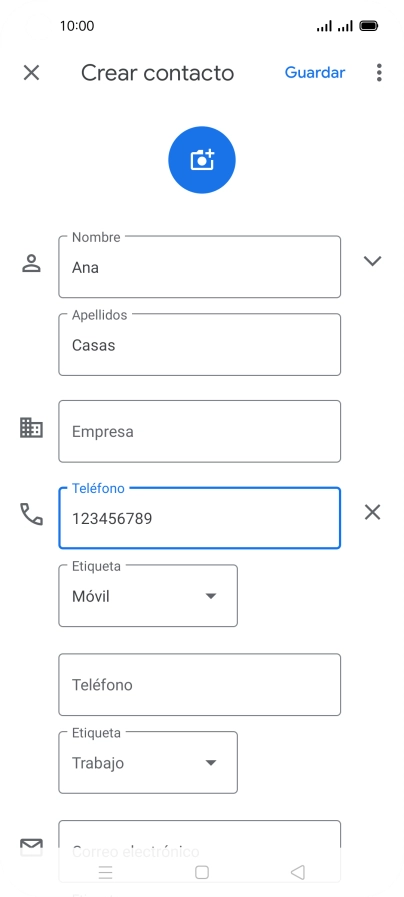Tap the envelope email icon
The width and height of the screenshot is (404, 897).
pyautogui.click(x=31, y=847)
